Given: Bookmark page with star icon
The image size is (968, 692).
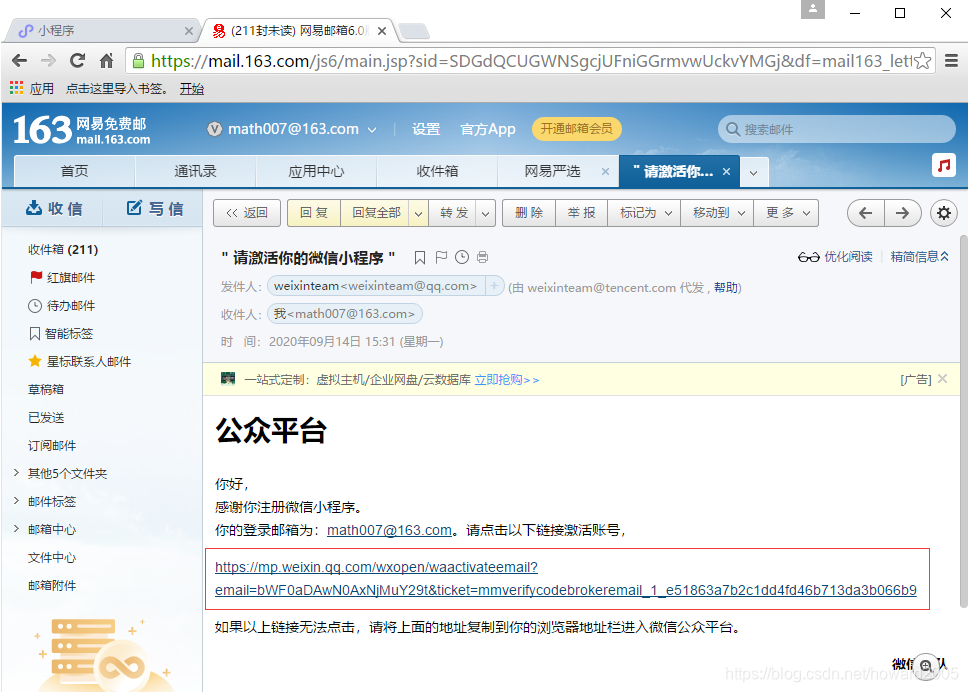Looking at the screenshot, I should pyautogui.click(x=923, y=60).
